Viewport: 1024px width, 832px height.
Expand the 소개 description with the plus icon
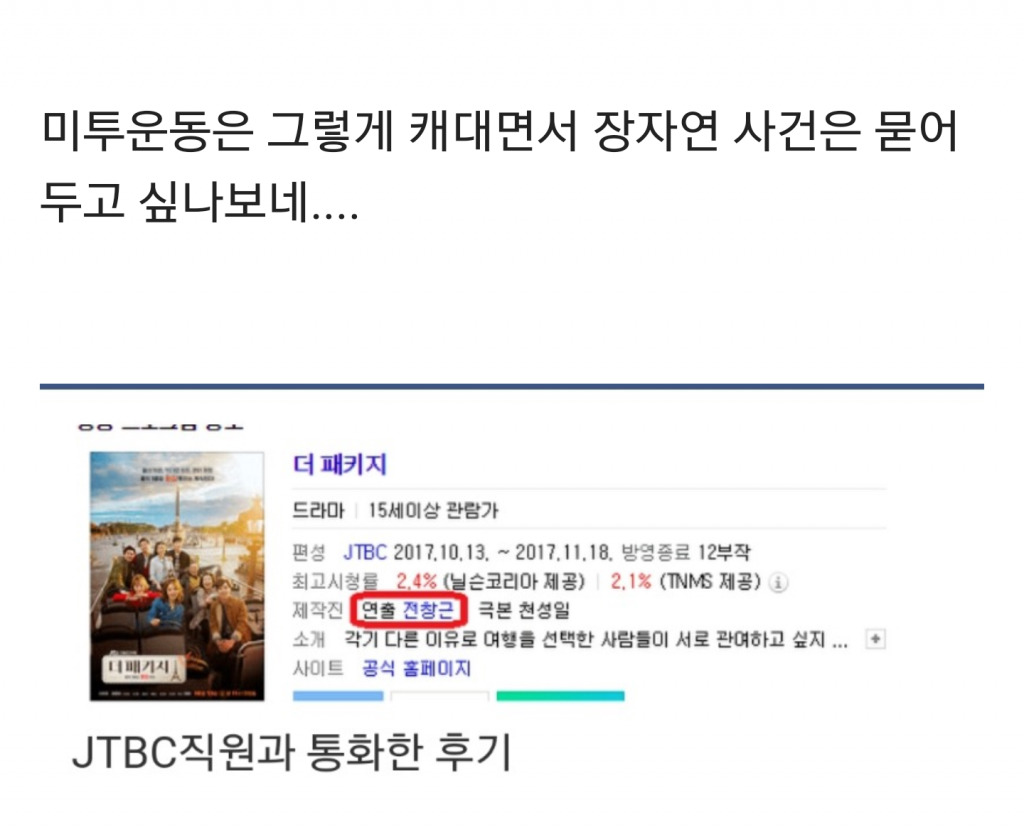pos(875,639)
